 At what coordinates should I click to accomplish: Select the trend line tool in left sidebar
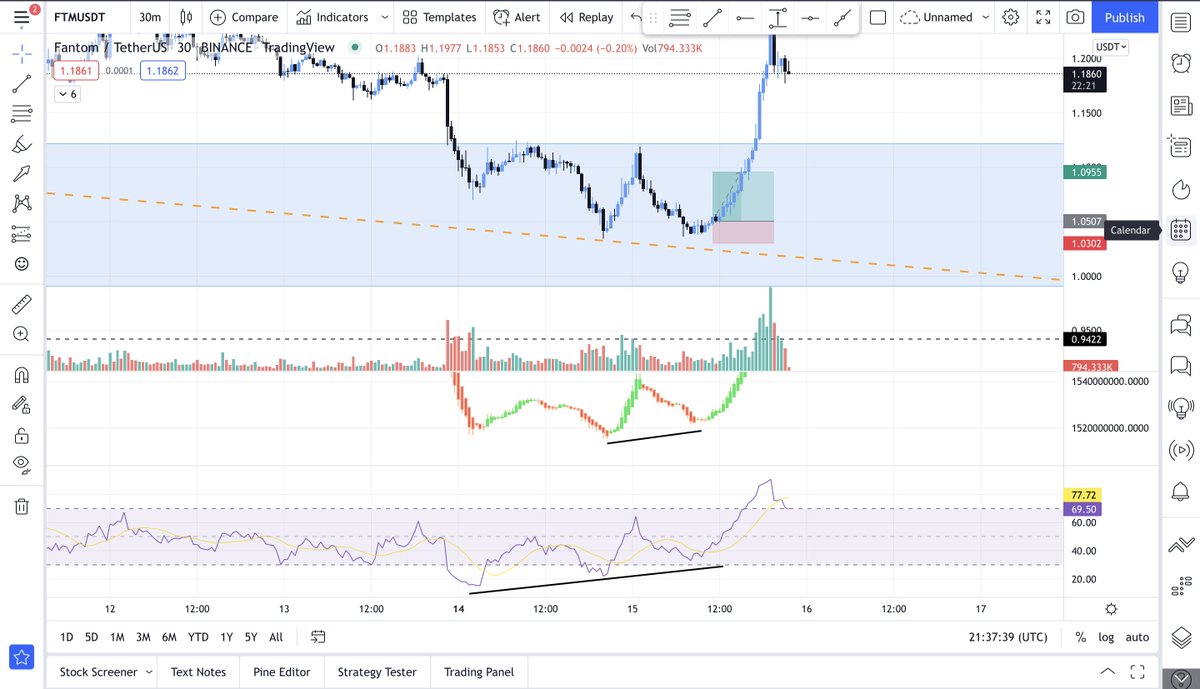coord(21,84)
